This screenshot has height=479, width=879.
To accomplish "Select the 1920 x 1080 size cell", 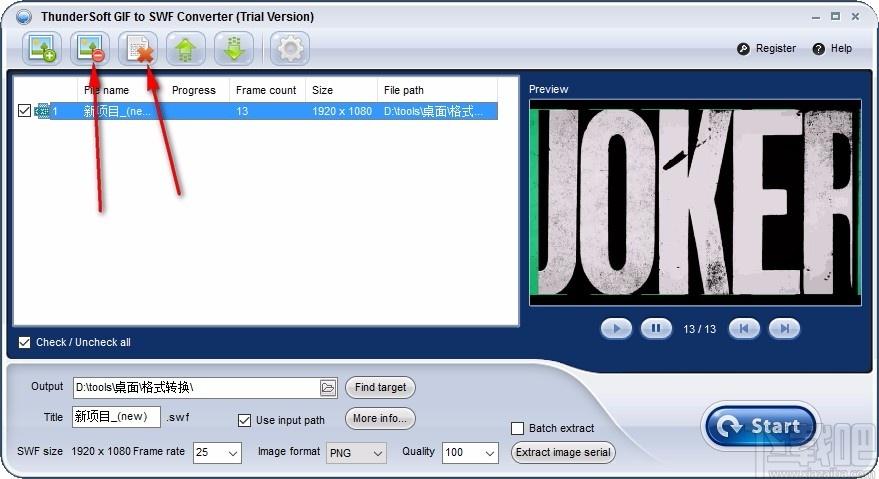I will click(342, 111).
